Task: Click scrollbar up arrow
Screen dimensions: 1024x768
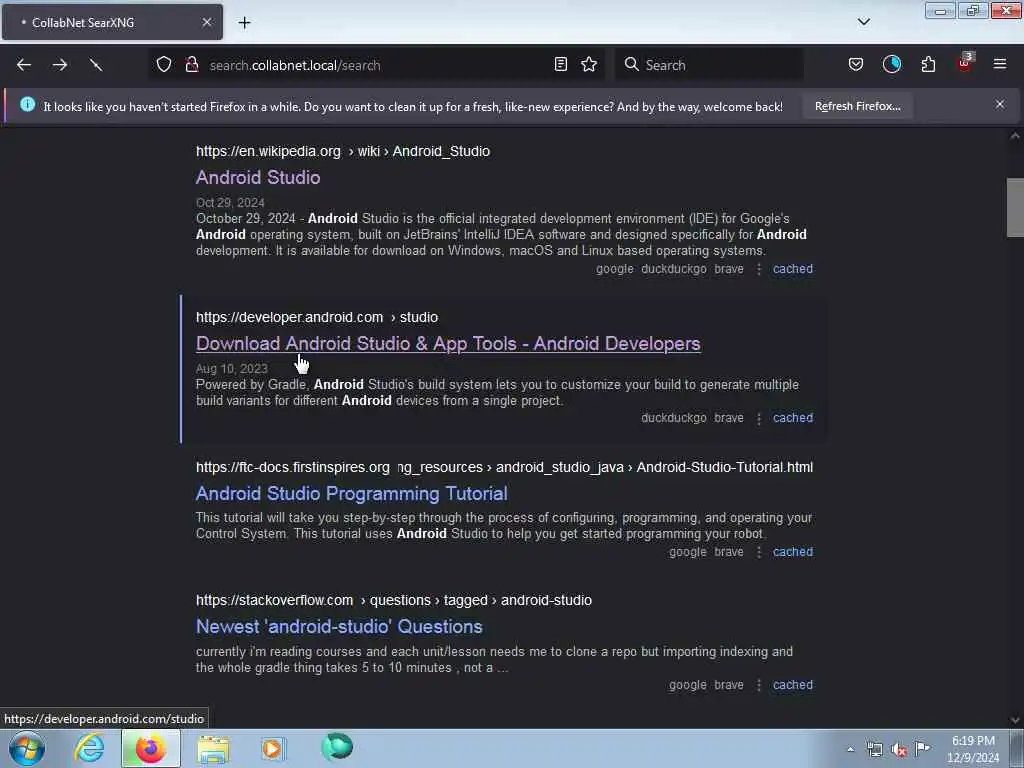Action: 1015,136
